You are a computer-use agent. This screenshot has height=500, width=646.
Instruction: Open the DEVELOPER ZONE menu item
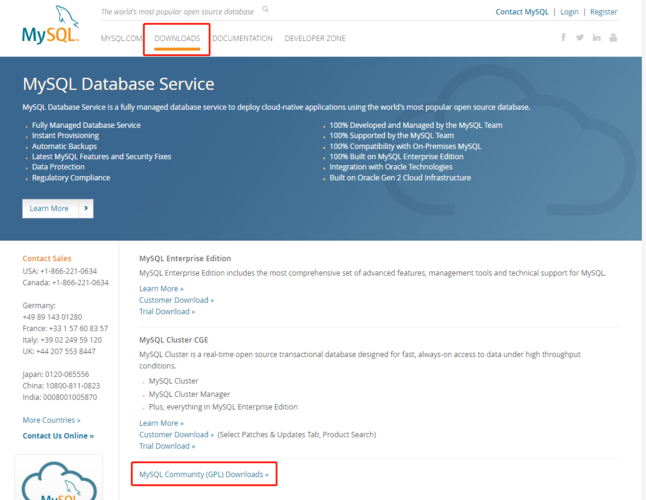(315, 38)
